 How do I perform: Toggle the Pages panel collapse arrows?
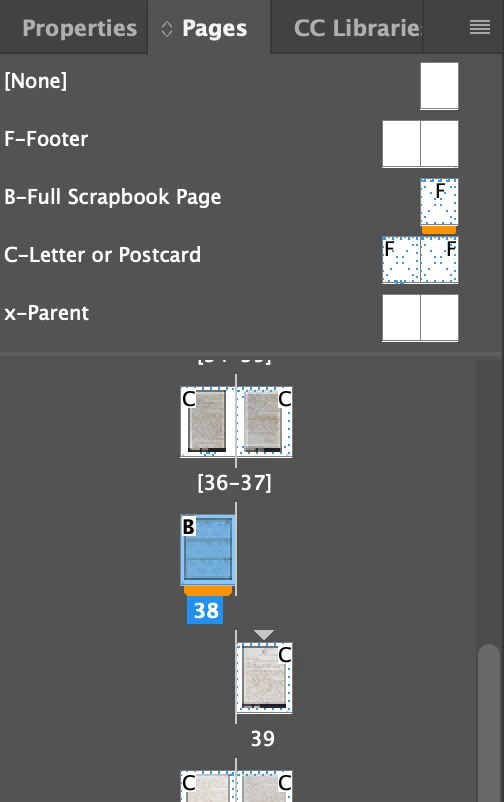point(167,29)
